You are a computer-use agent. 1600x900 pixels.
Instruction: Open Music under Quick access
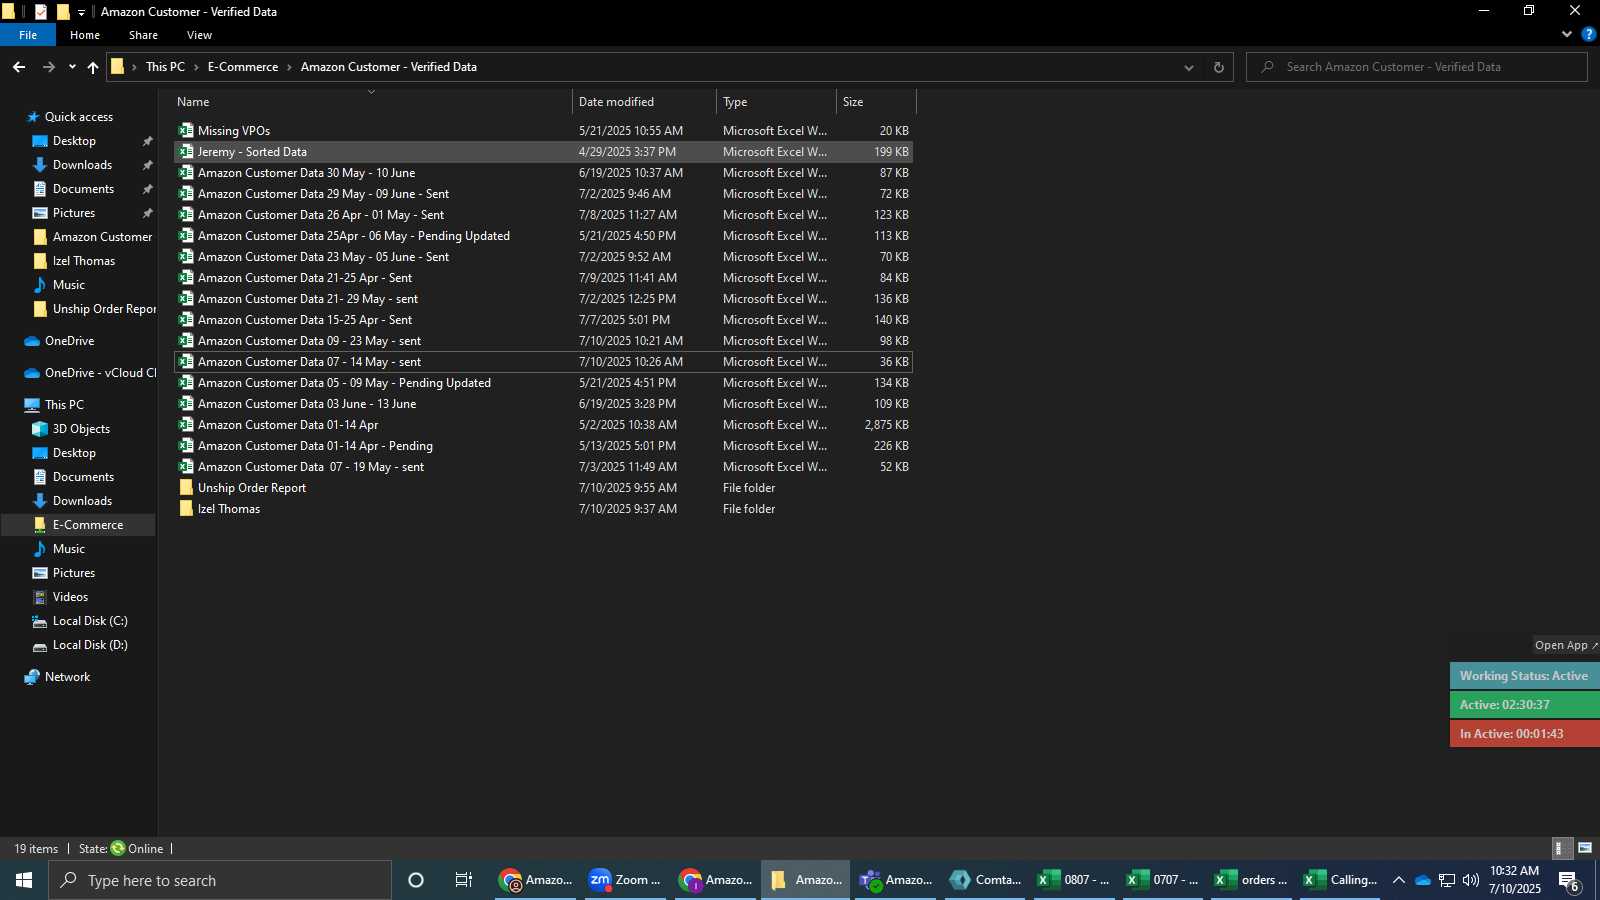click(x=68, y=285)
